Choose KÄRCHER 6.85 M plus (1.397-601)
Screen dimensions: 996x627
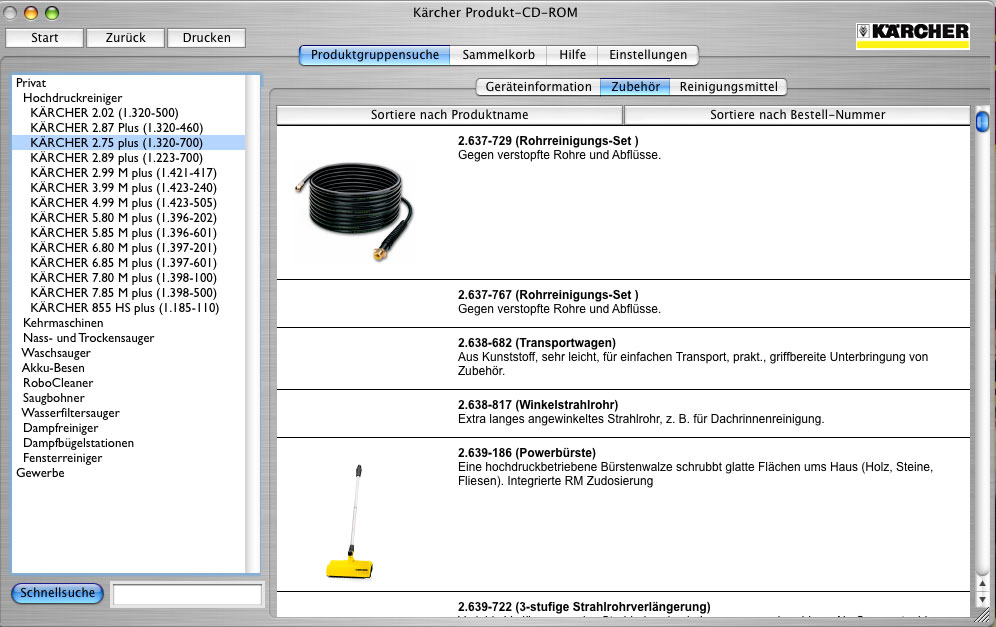click(x=123, y=263)
